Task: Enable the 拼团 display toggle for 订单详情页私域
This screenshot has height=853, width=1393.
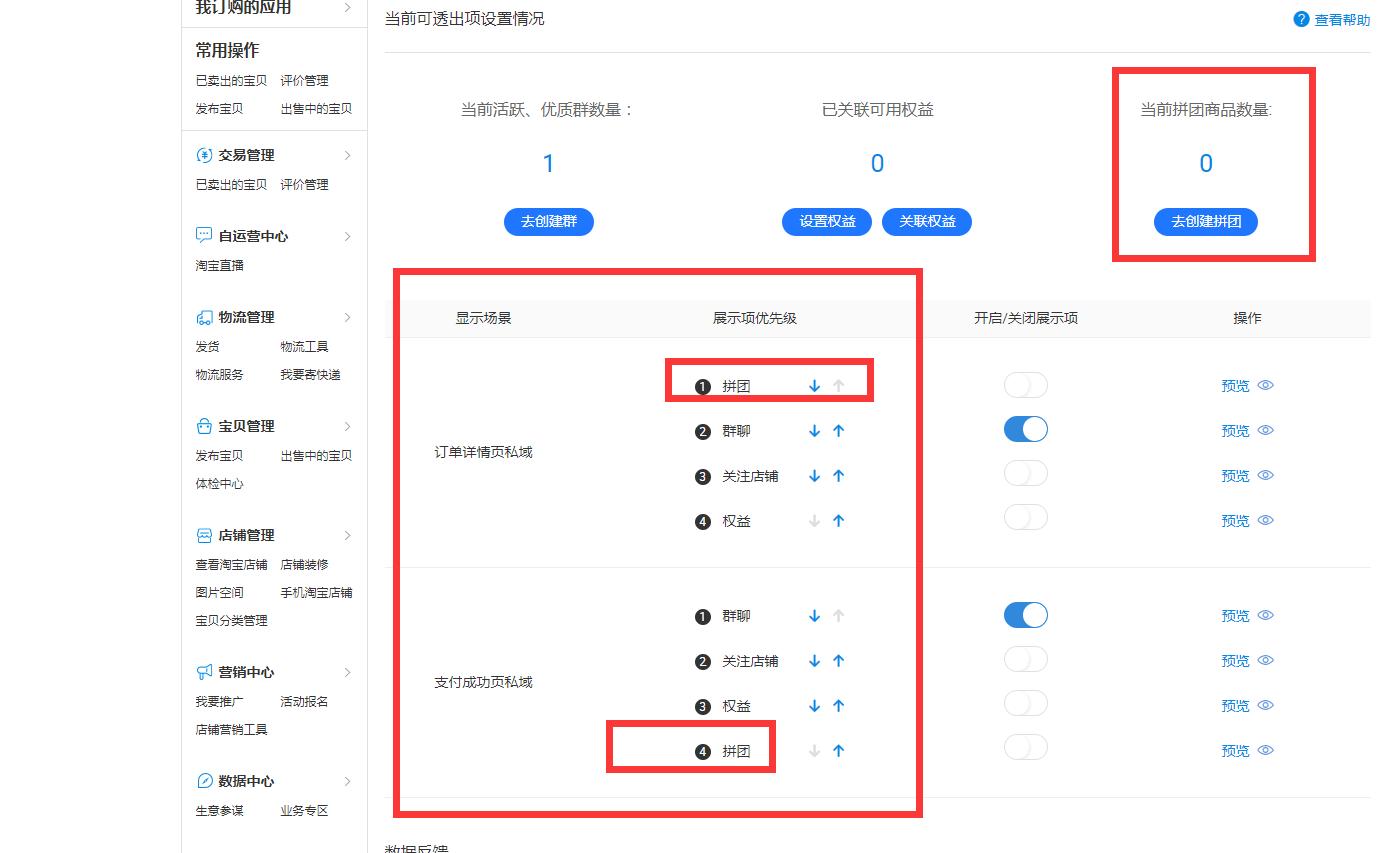Action: 1025,385
